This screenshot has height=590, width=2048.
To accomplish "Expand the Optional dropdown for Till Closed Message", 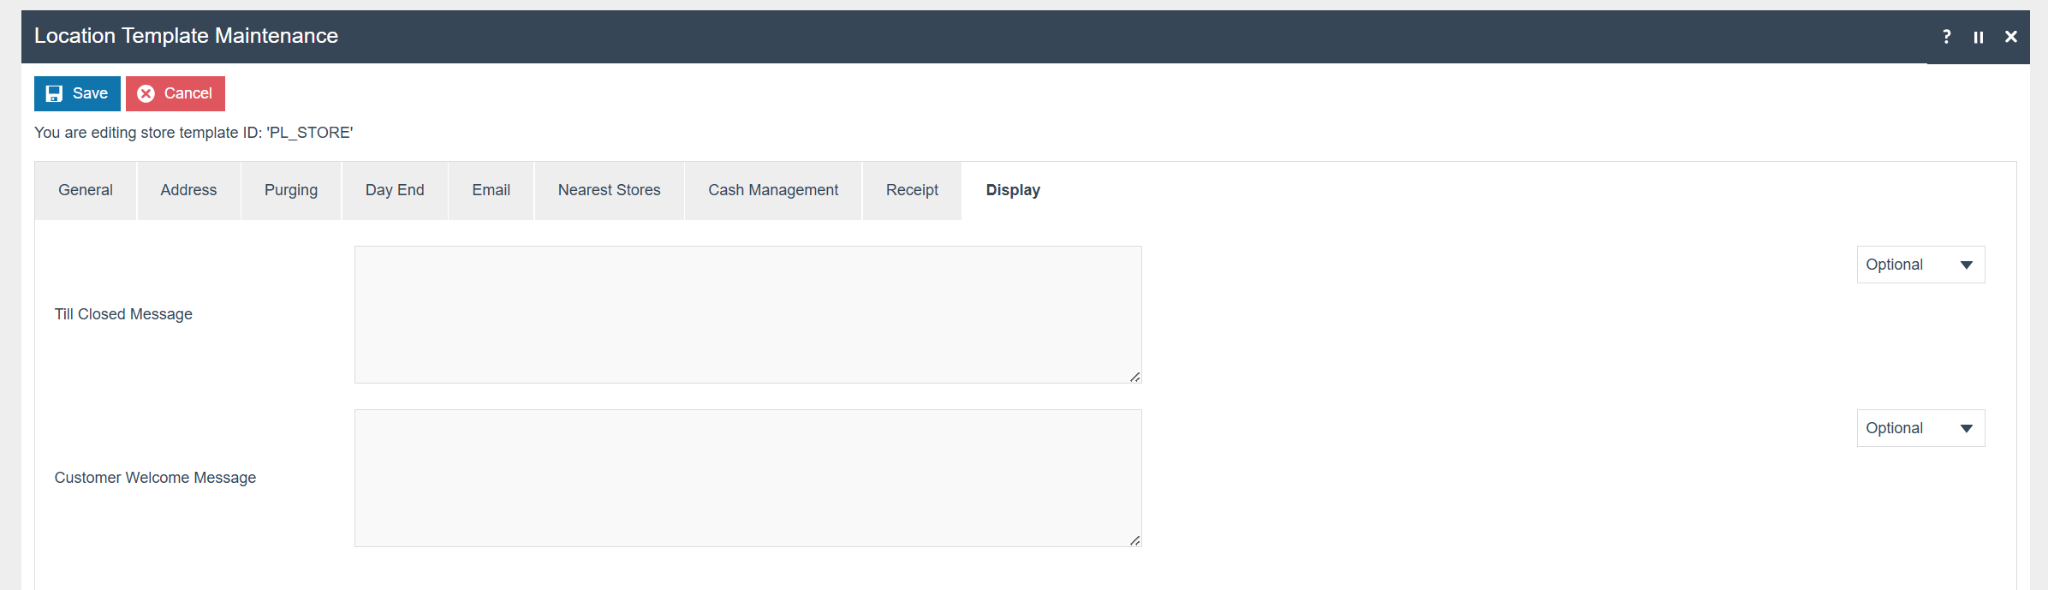I will (x=1920, y=265).
